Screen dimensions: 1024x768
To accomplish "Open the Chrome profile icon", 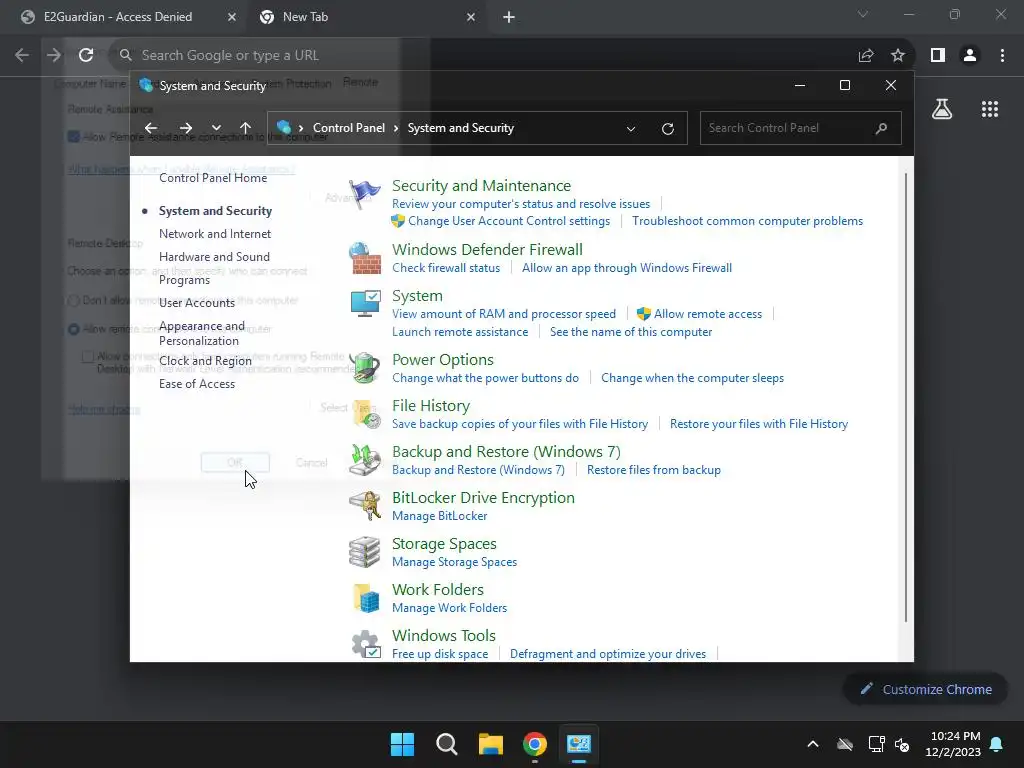I will pyautogui.click(x=970, y=56).
